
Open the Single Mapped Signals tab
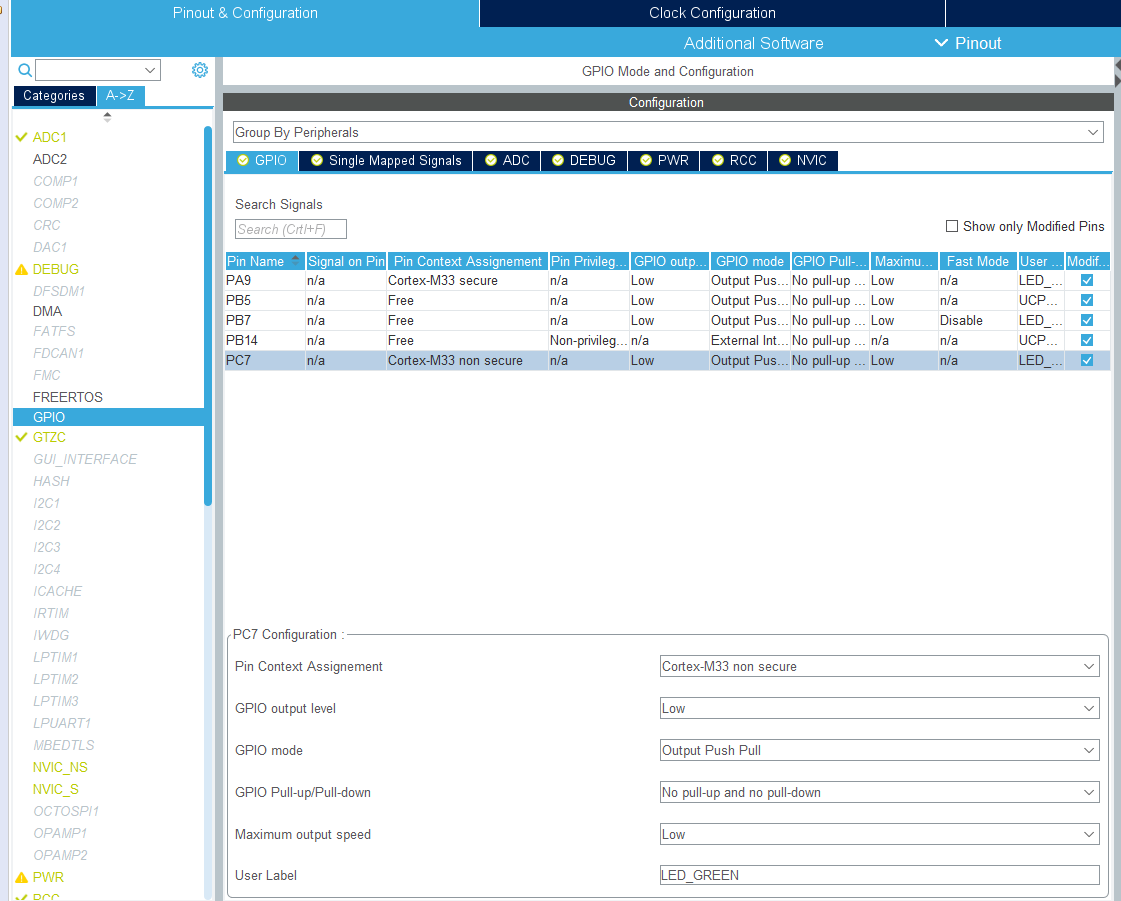[386, 160]
